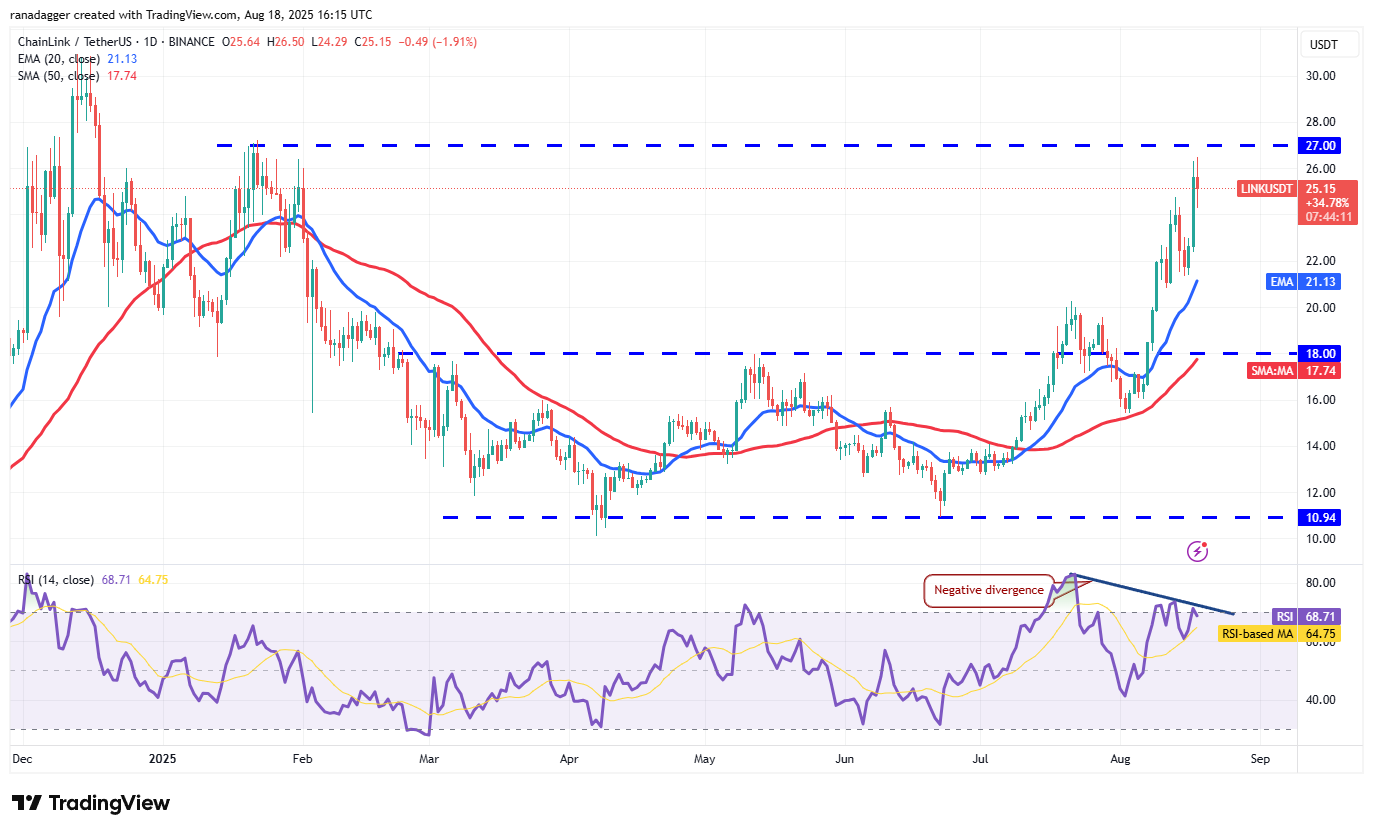The image size is (1373, 833).
Task: Click the TradingView logo
Action: click(91, 803)
